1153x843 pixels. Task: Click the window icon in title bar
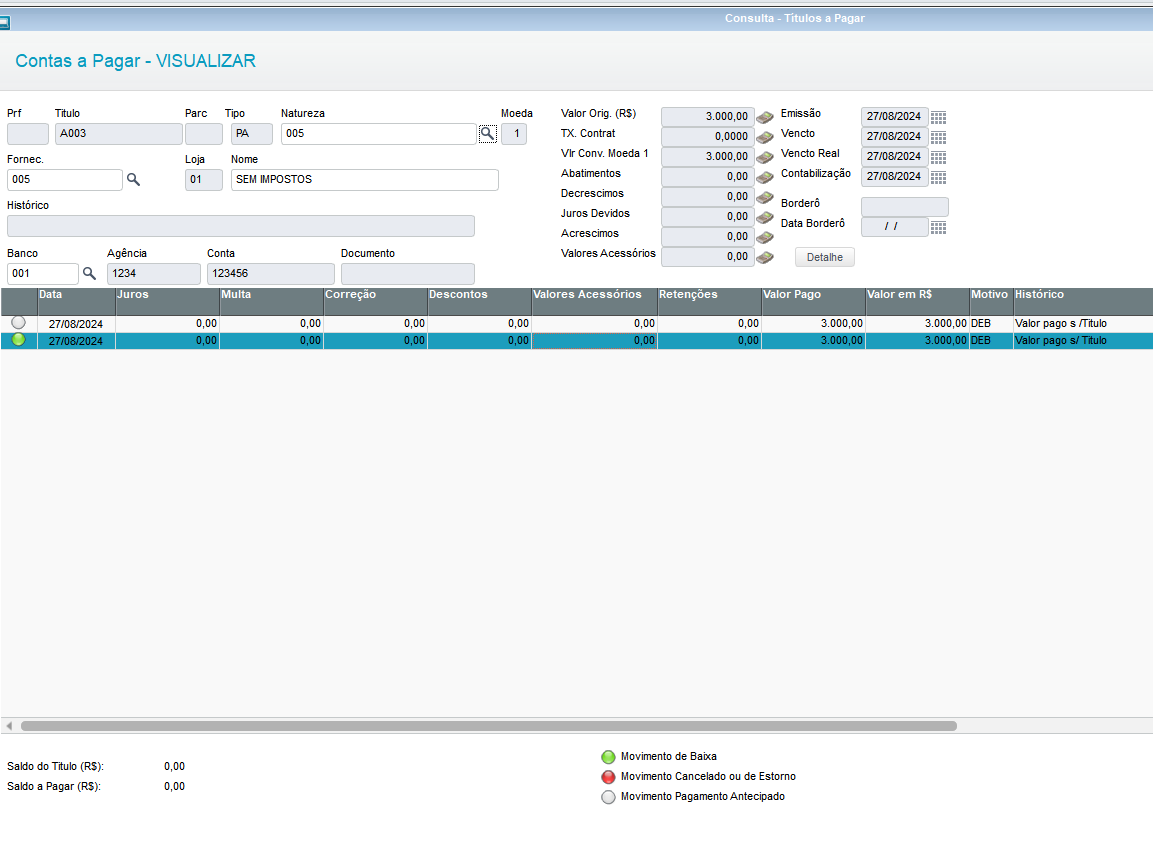coord(4,23)
